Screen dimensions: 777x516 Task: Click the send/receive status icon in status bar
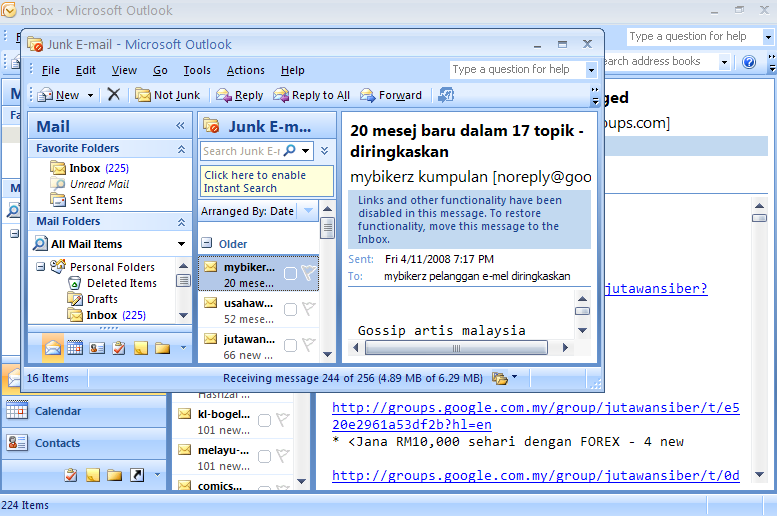(x=500, y=378)
